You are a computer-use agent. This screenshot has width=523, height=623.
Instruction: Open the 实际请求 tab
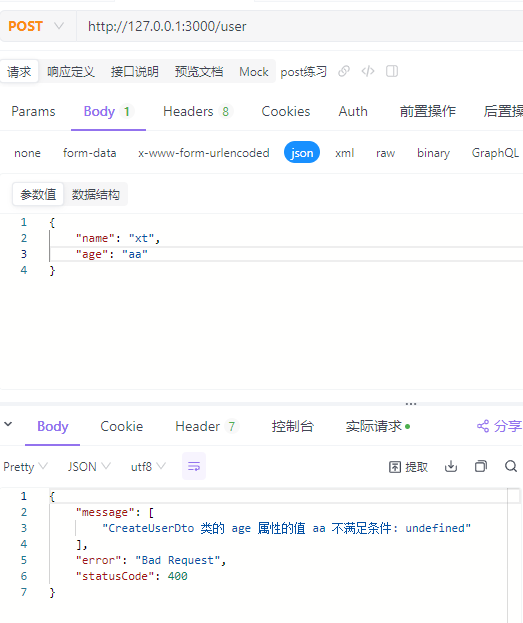point(378,426)
